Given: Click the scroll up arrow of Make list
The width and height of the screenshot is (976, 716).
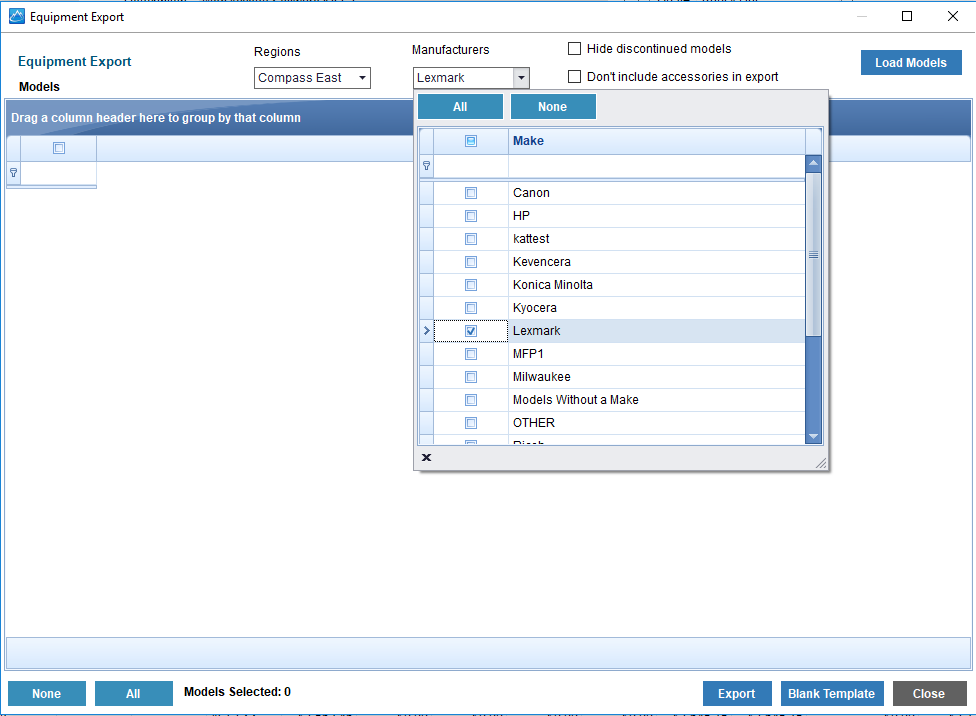Looking at the screenshot, I should tap(814, 164).
